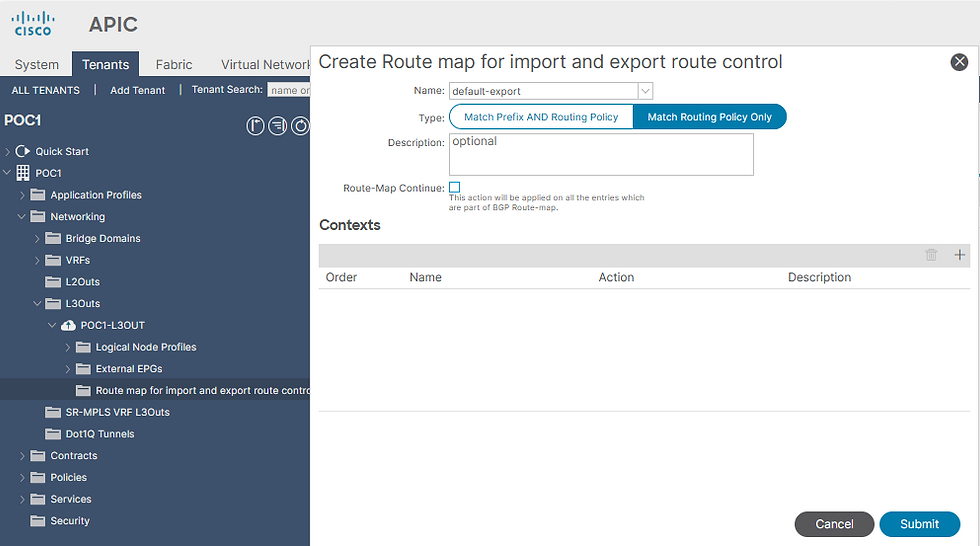Click the trash icon in Contexts table

point(931,255)
